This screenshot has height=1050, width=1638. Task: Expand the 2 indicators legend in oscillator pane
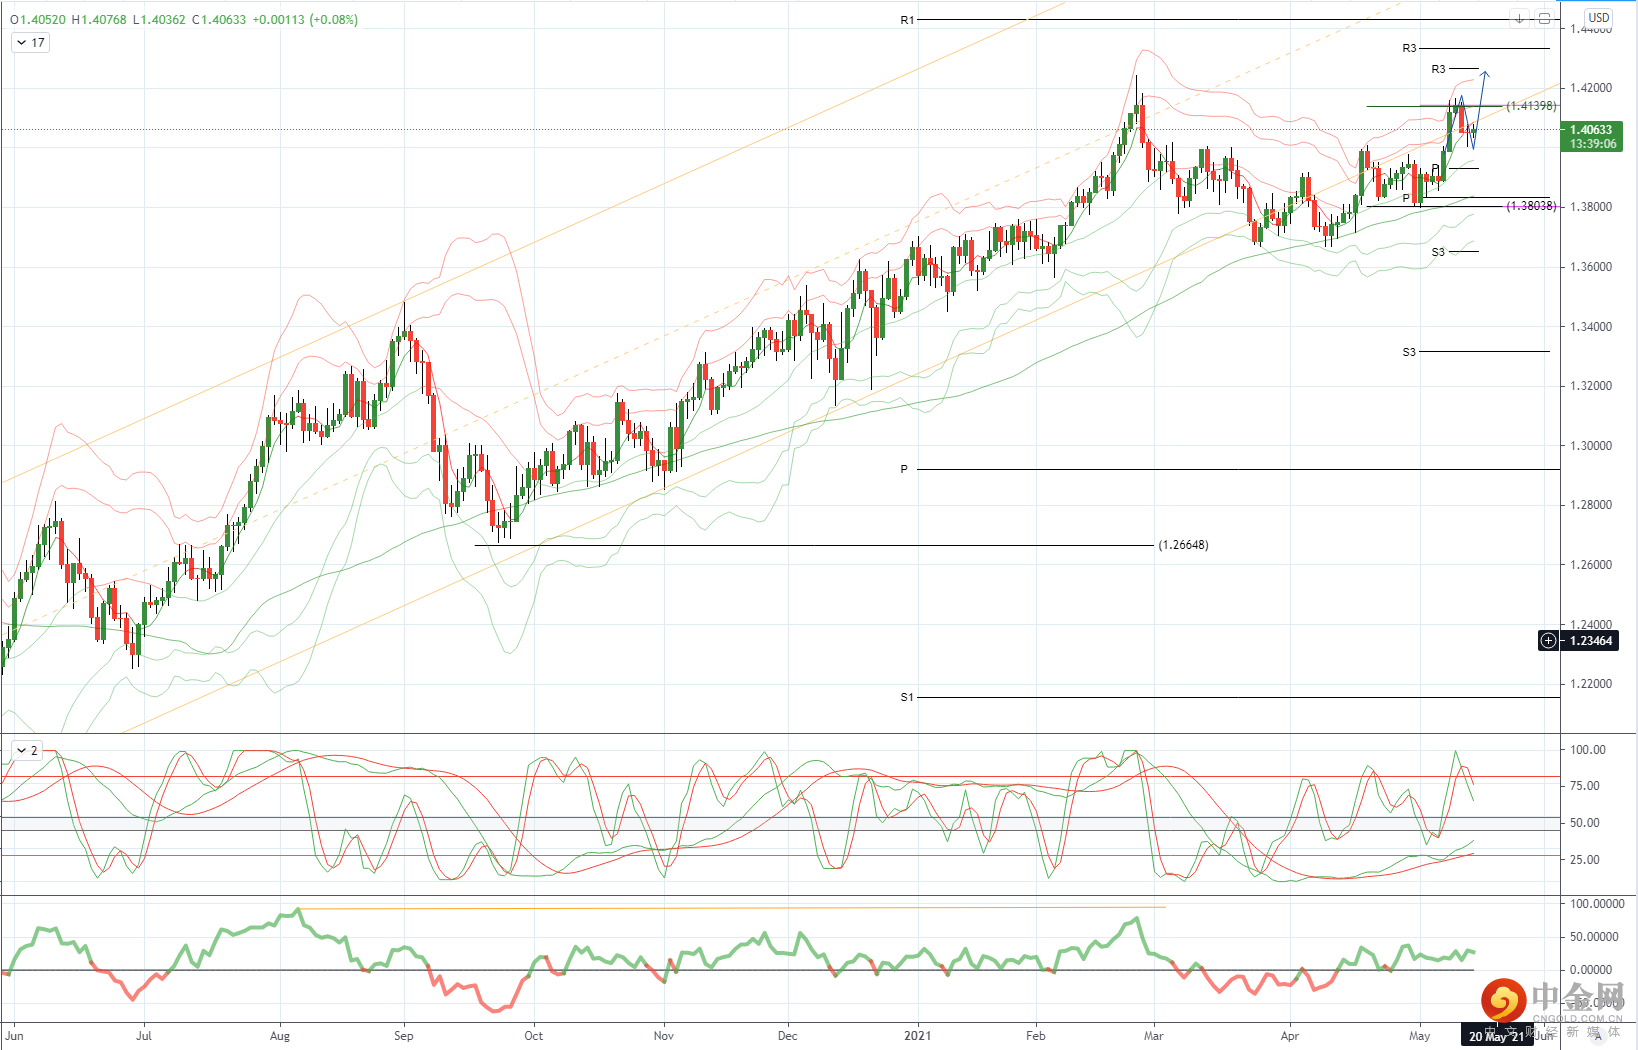[x=27, y=750]
